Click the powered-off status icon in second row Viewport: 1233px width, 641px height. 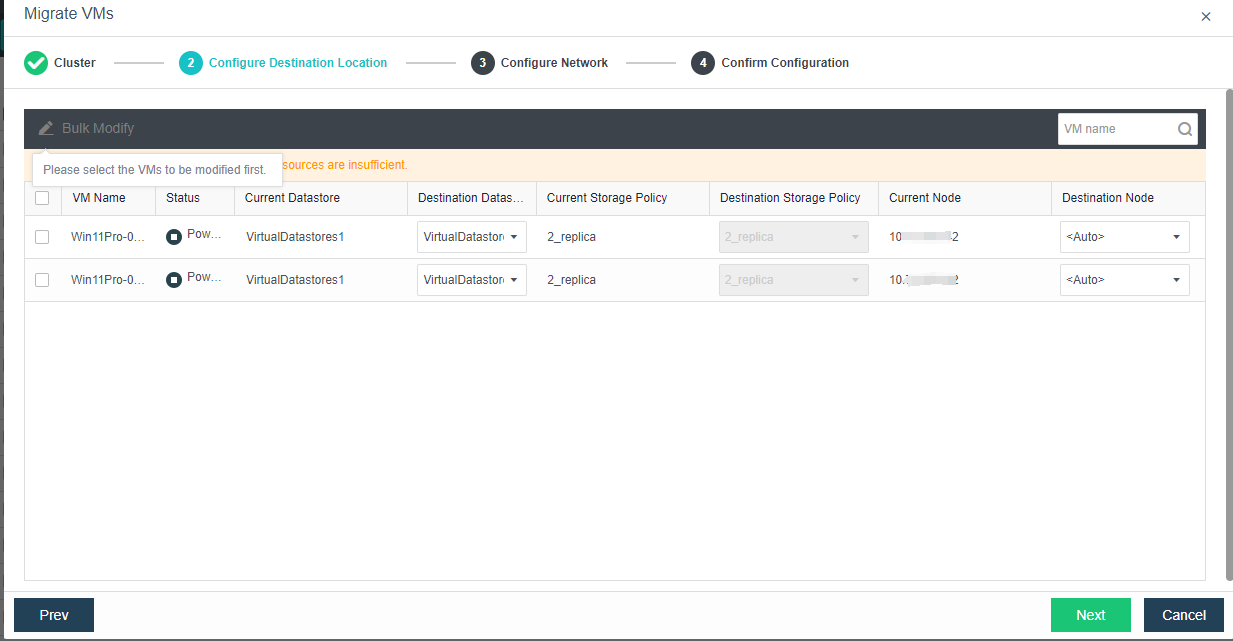click(x=174, y=280)
